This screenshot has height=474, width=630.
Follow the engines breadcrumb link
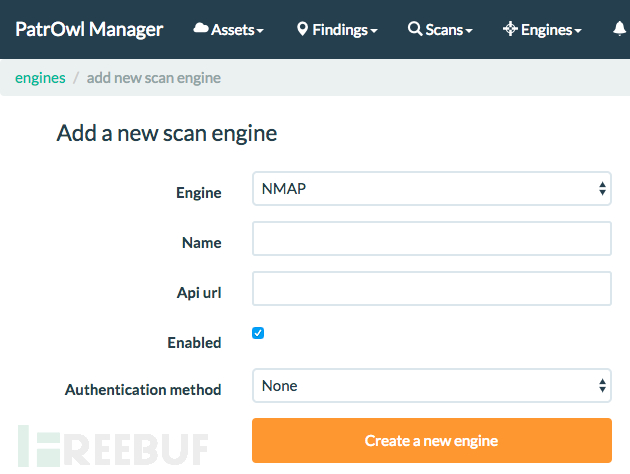pyautogui.click(x=40, y=78)
